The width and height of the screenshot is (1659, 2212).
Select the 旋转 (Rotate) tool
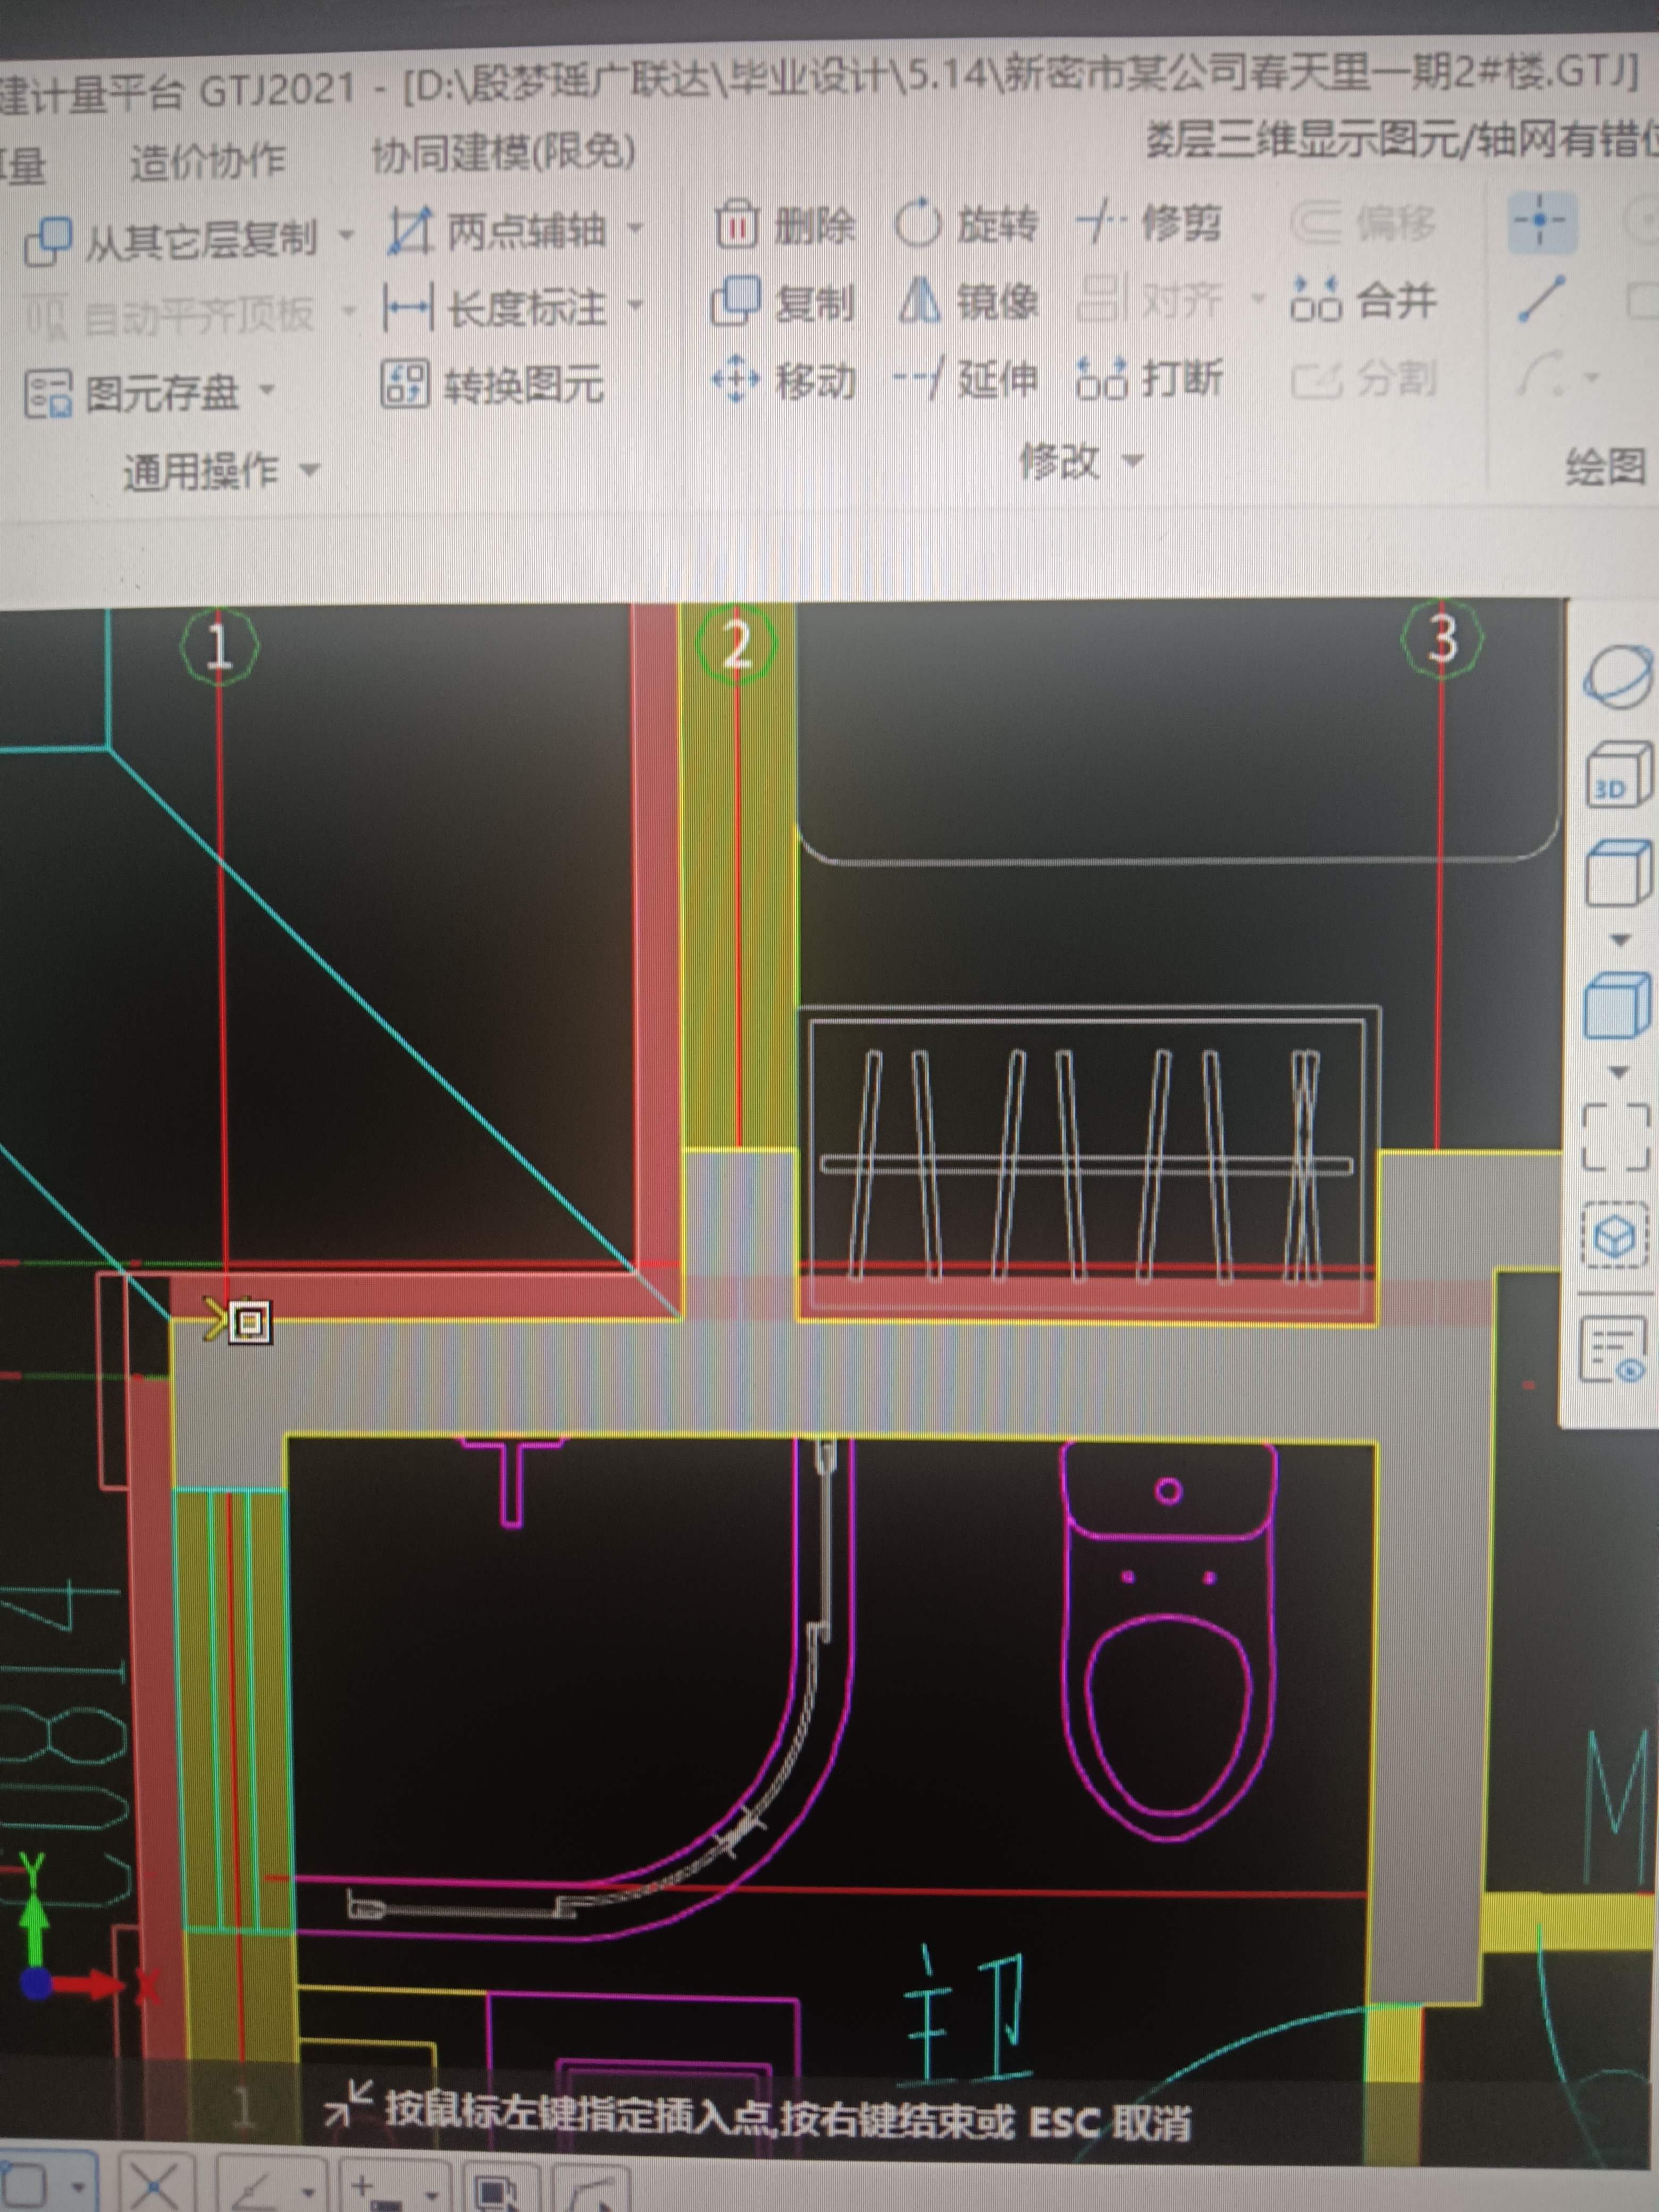click(966, 223)
